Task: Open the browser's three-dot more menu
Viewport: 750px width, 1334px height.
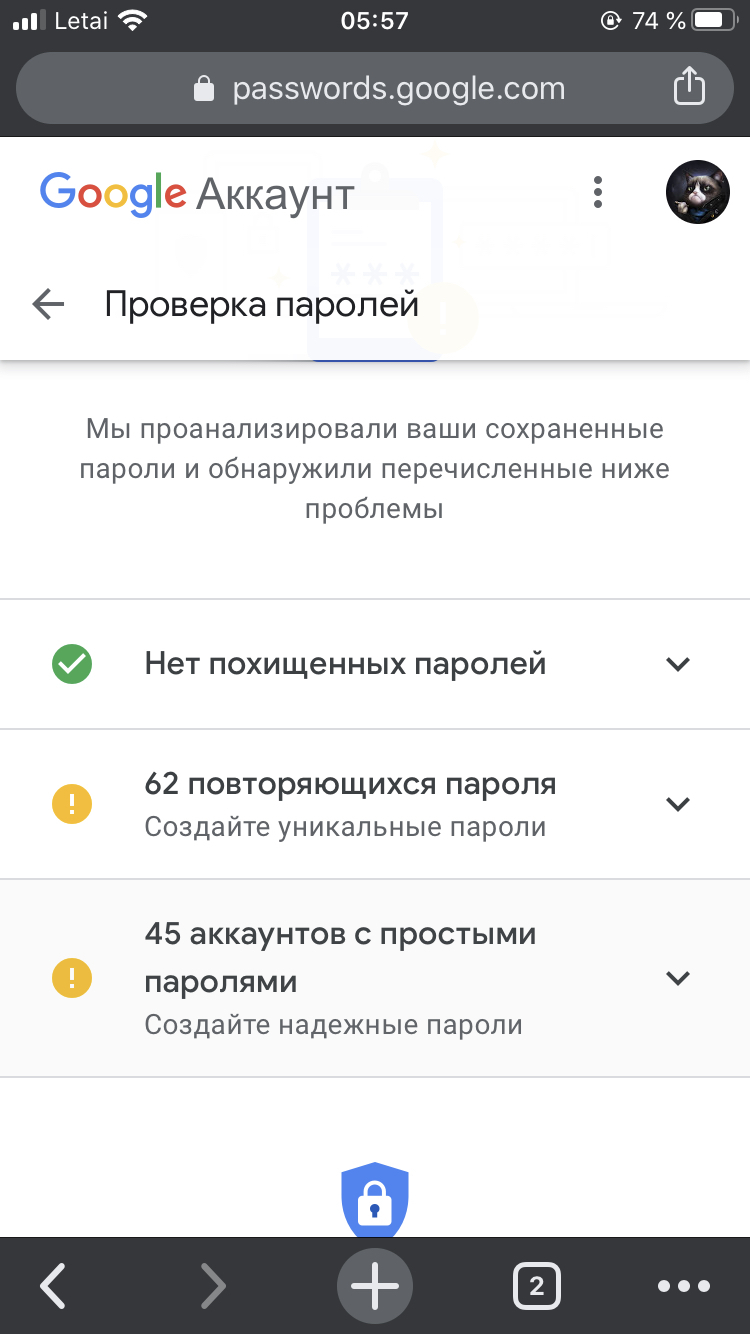Action: pyautogui.click(x=684, y=1286)
